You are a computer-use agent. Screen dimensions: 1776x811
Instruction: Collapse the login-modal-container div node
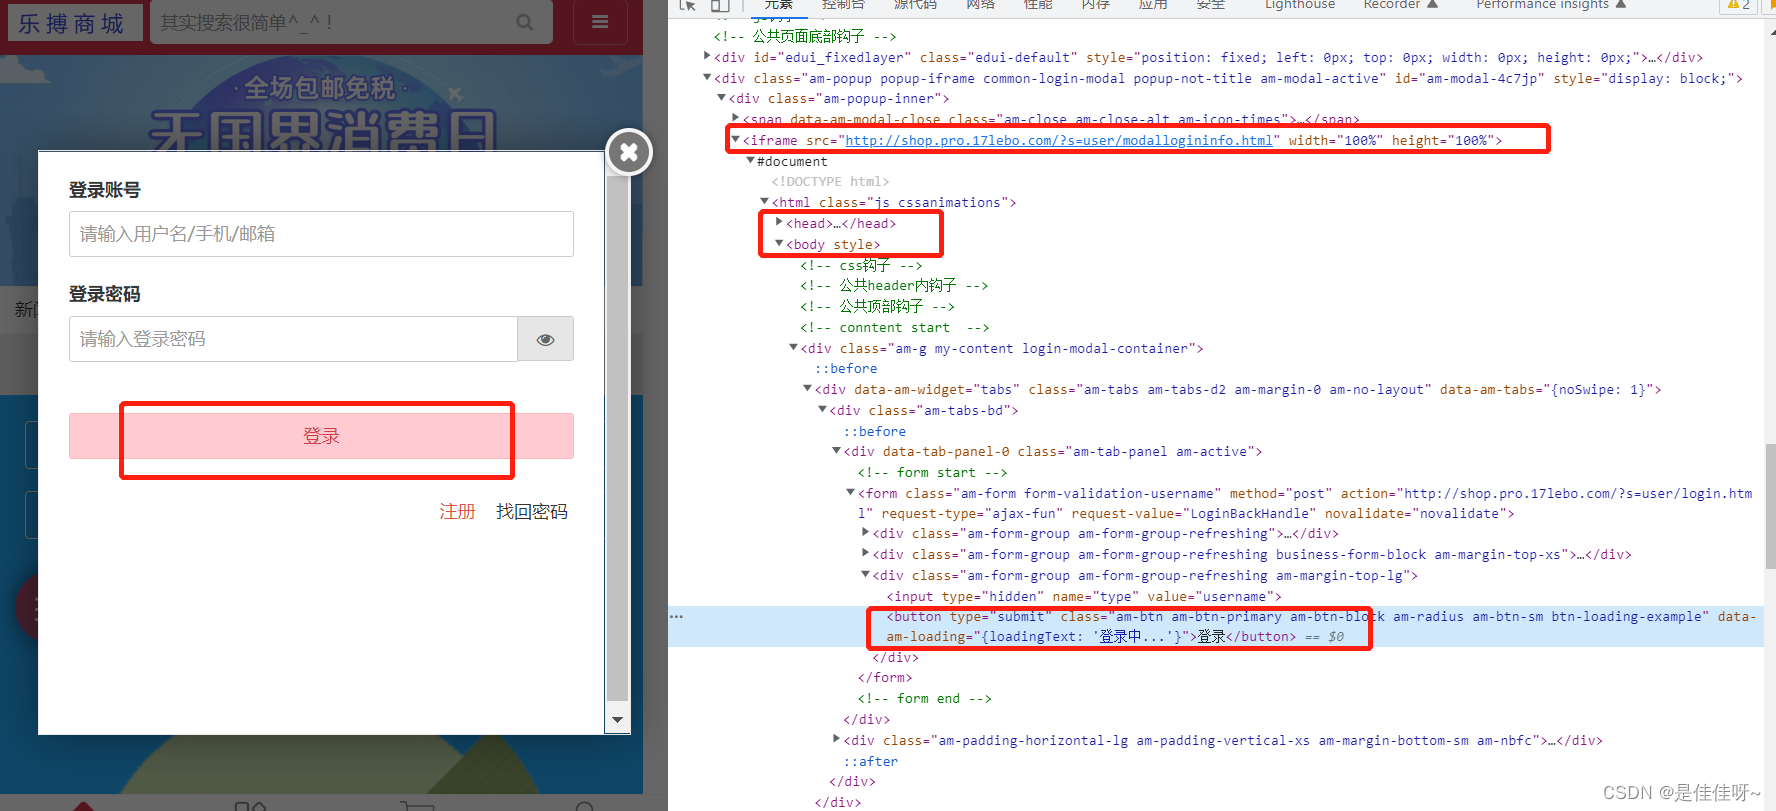794,348
